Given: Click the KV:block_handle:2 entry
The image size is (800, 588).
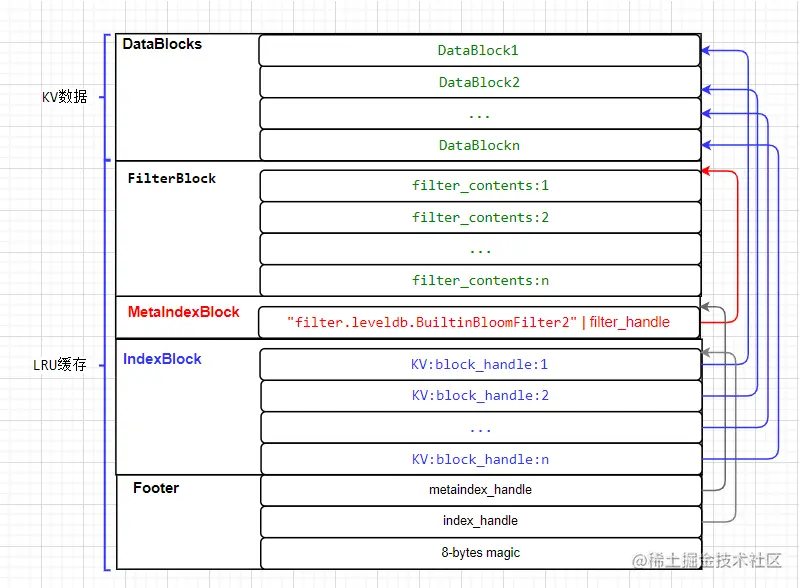Looking at the screenshot, I should [479, 395].
